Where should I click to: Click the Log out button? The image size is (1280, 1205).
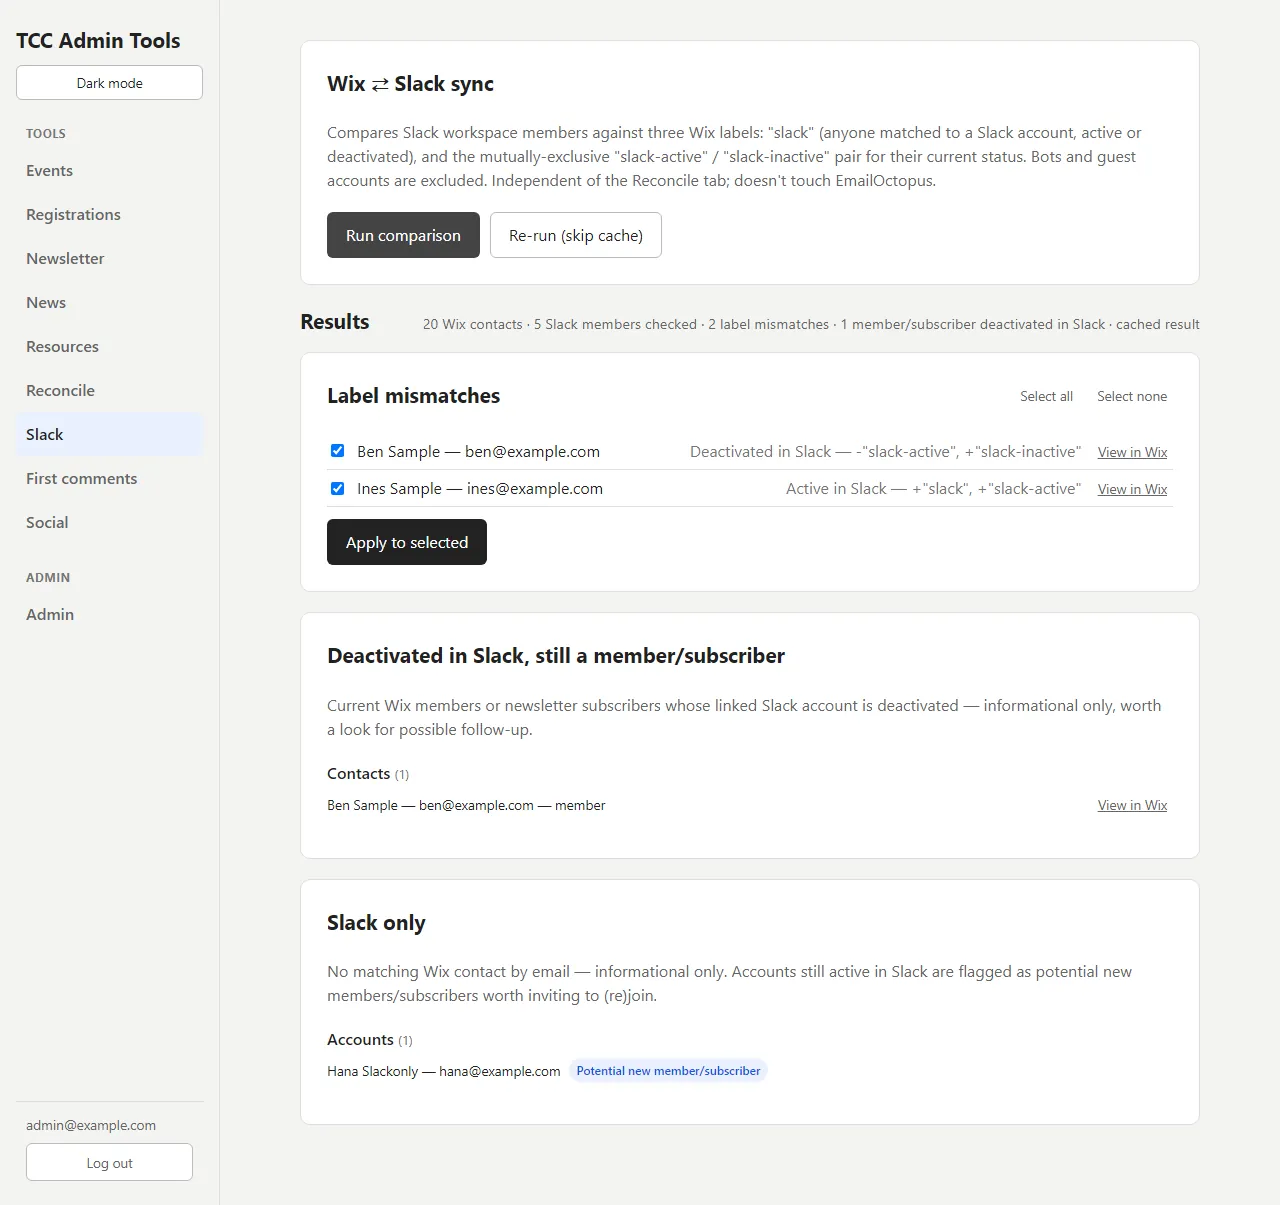tap(109, 1162)
